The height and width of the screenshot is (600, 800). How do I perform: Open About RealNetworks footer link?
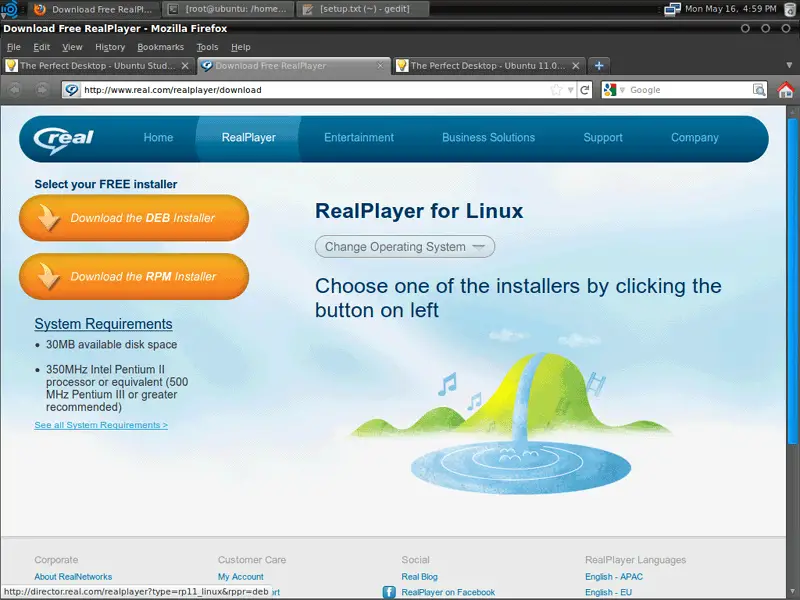tap(73, 577)
